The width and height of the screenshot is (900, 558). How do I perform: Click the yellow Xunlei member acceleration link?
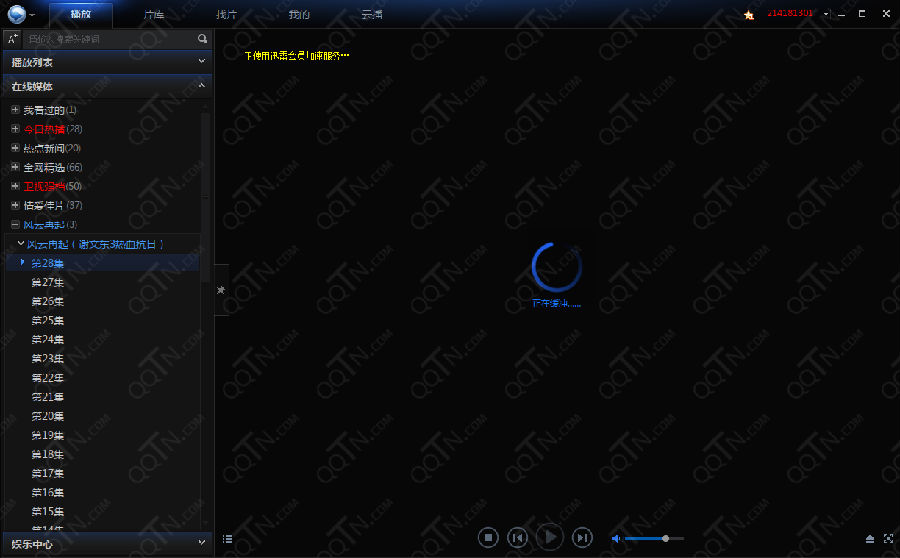(x=297, y=56)
